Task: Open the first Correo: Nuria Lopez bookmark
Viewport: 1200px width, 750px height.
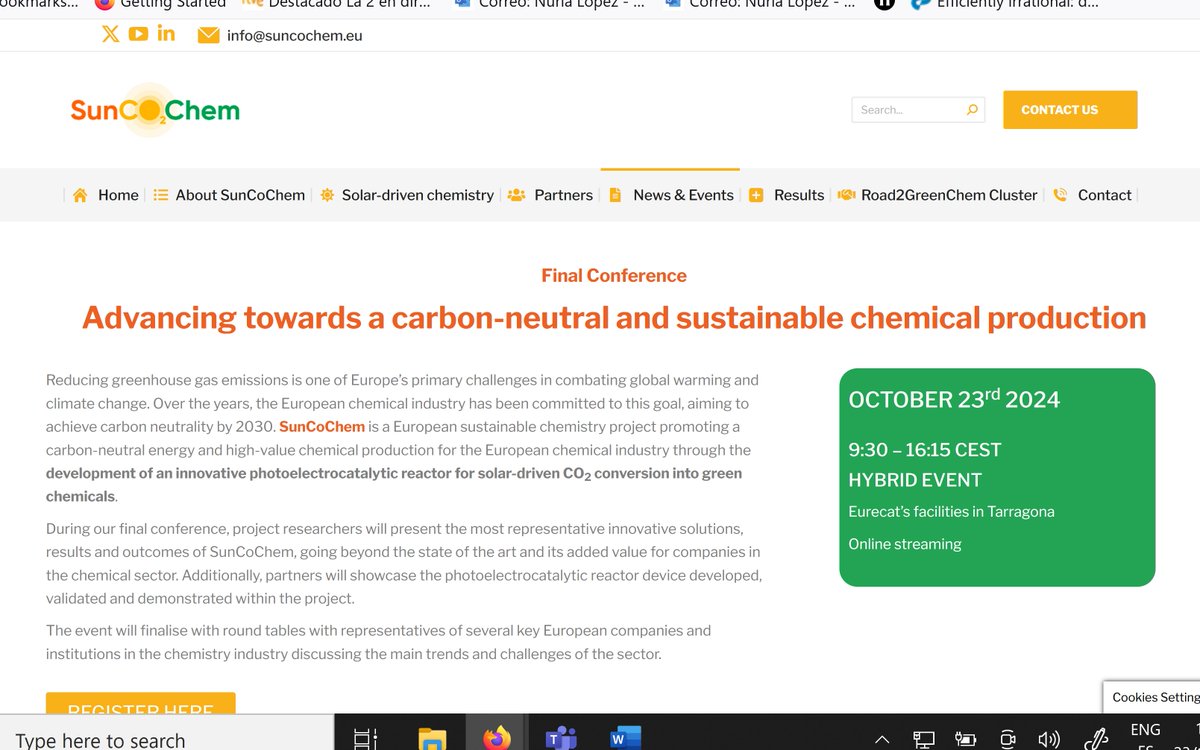Action: (x=548, y=5)
